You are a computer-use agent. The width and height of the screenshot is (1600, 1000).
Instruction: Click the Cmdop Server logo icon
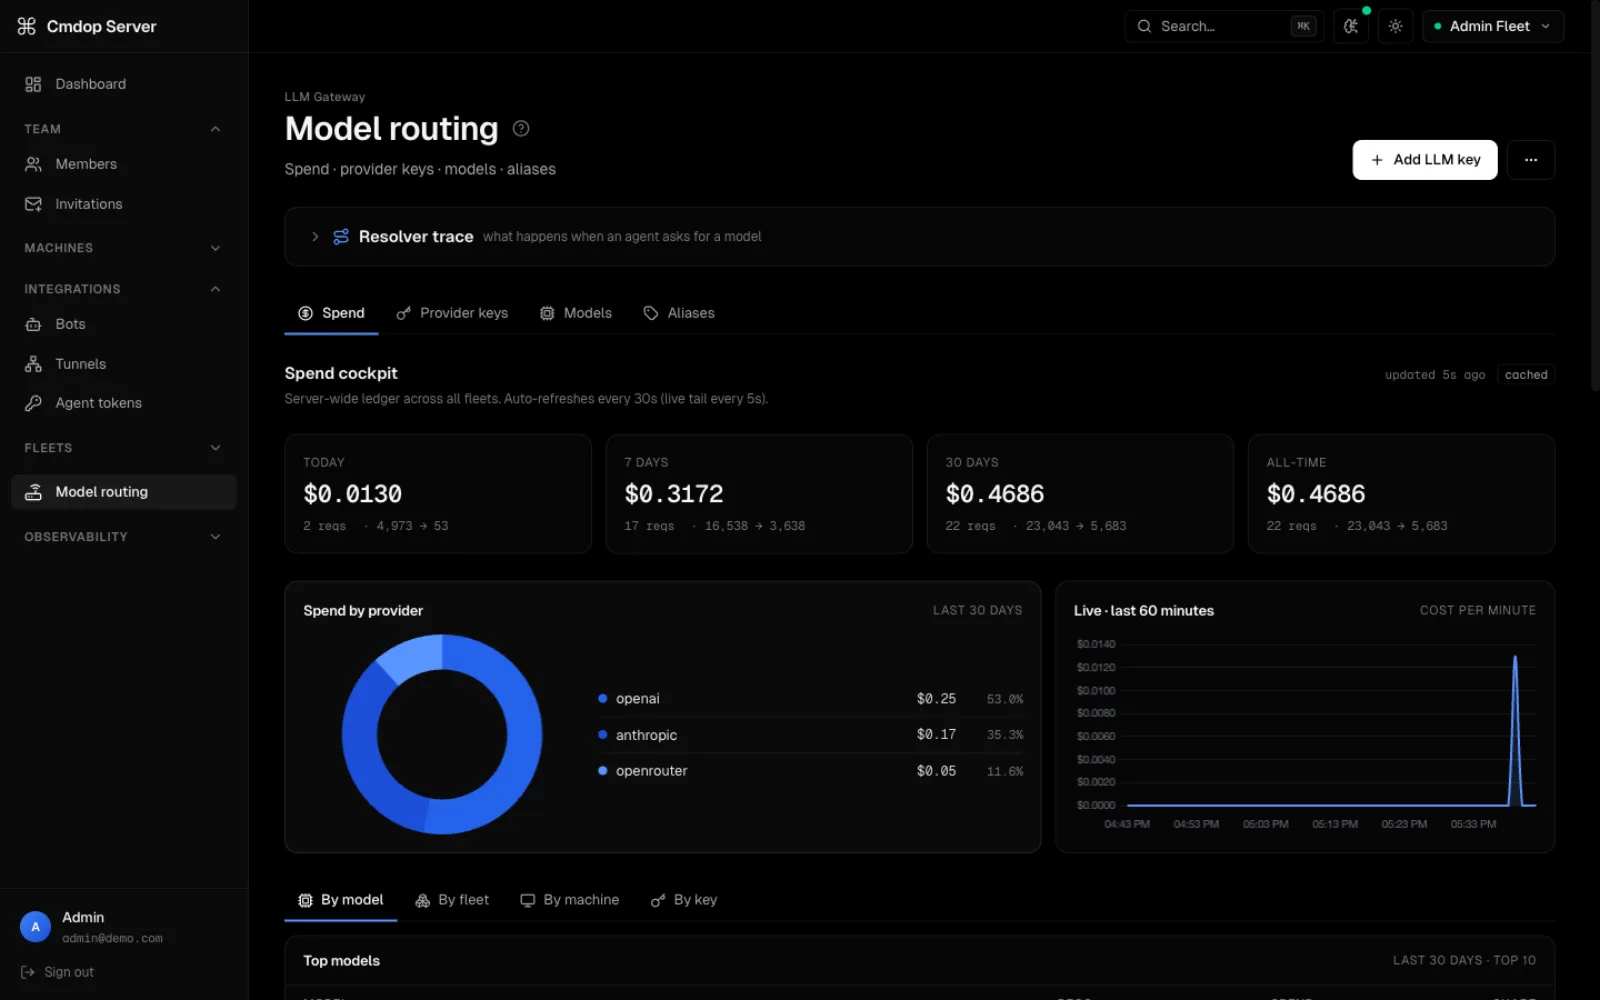click(x=27, y=26)
